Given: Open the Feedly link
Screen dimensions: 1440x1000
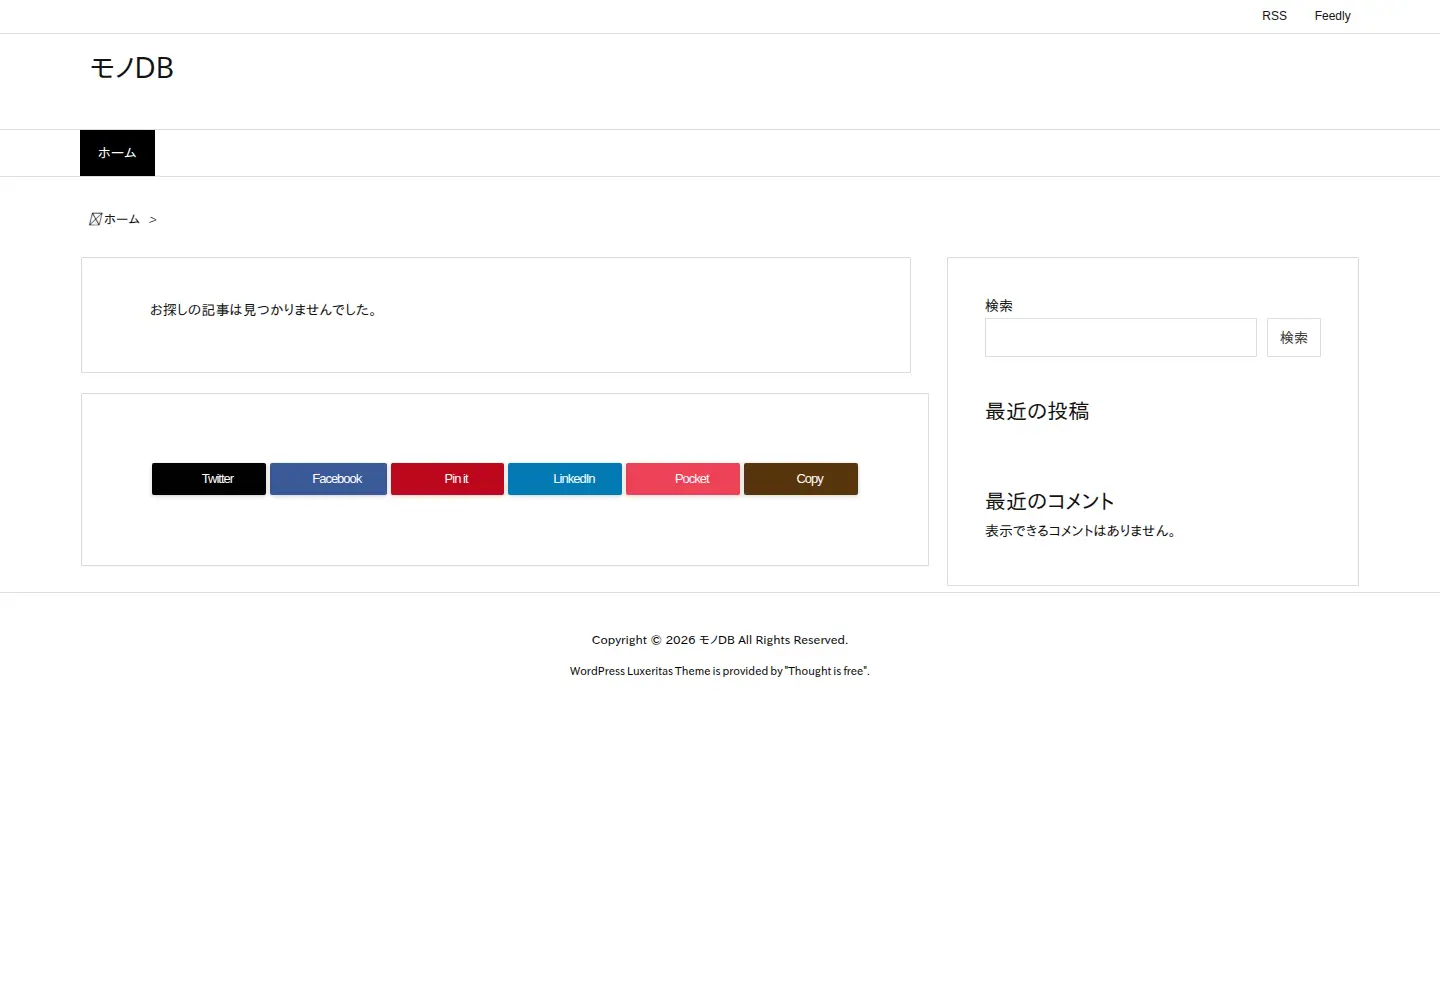Looking at the screenshot, I should click(x=1332, y=16).
